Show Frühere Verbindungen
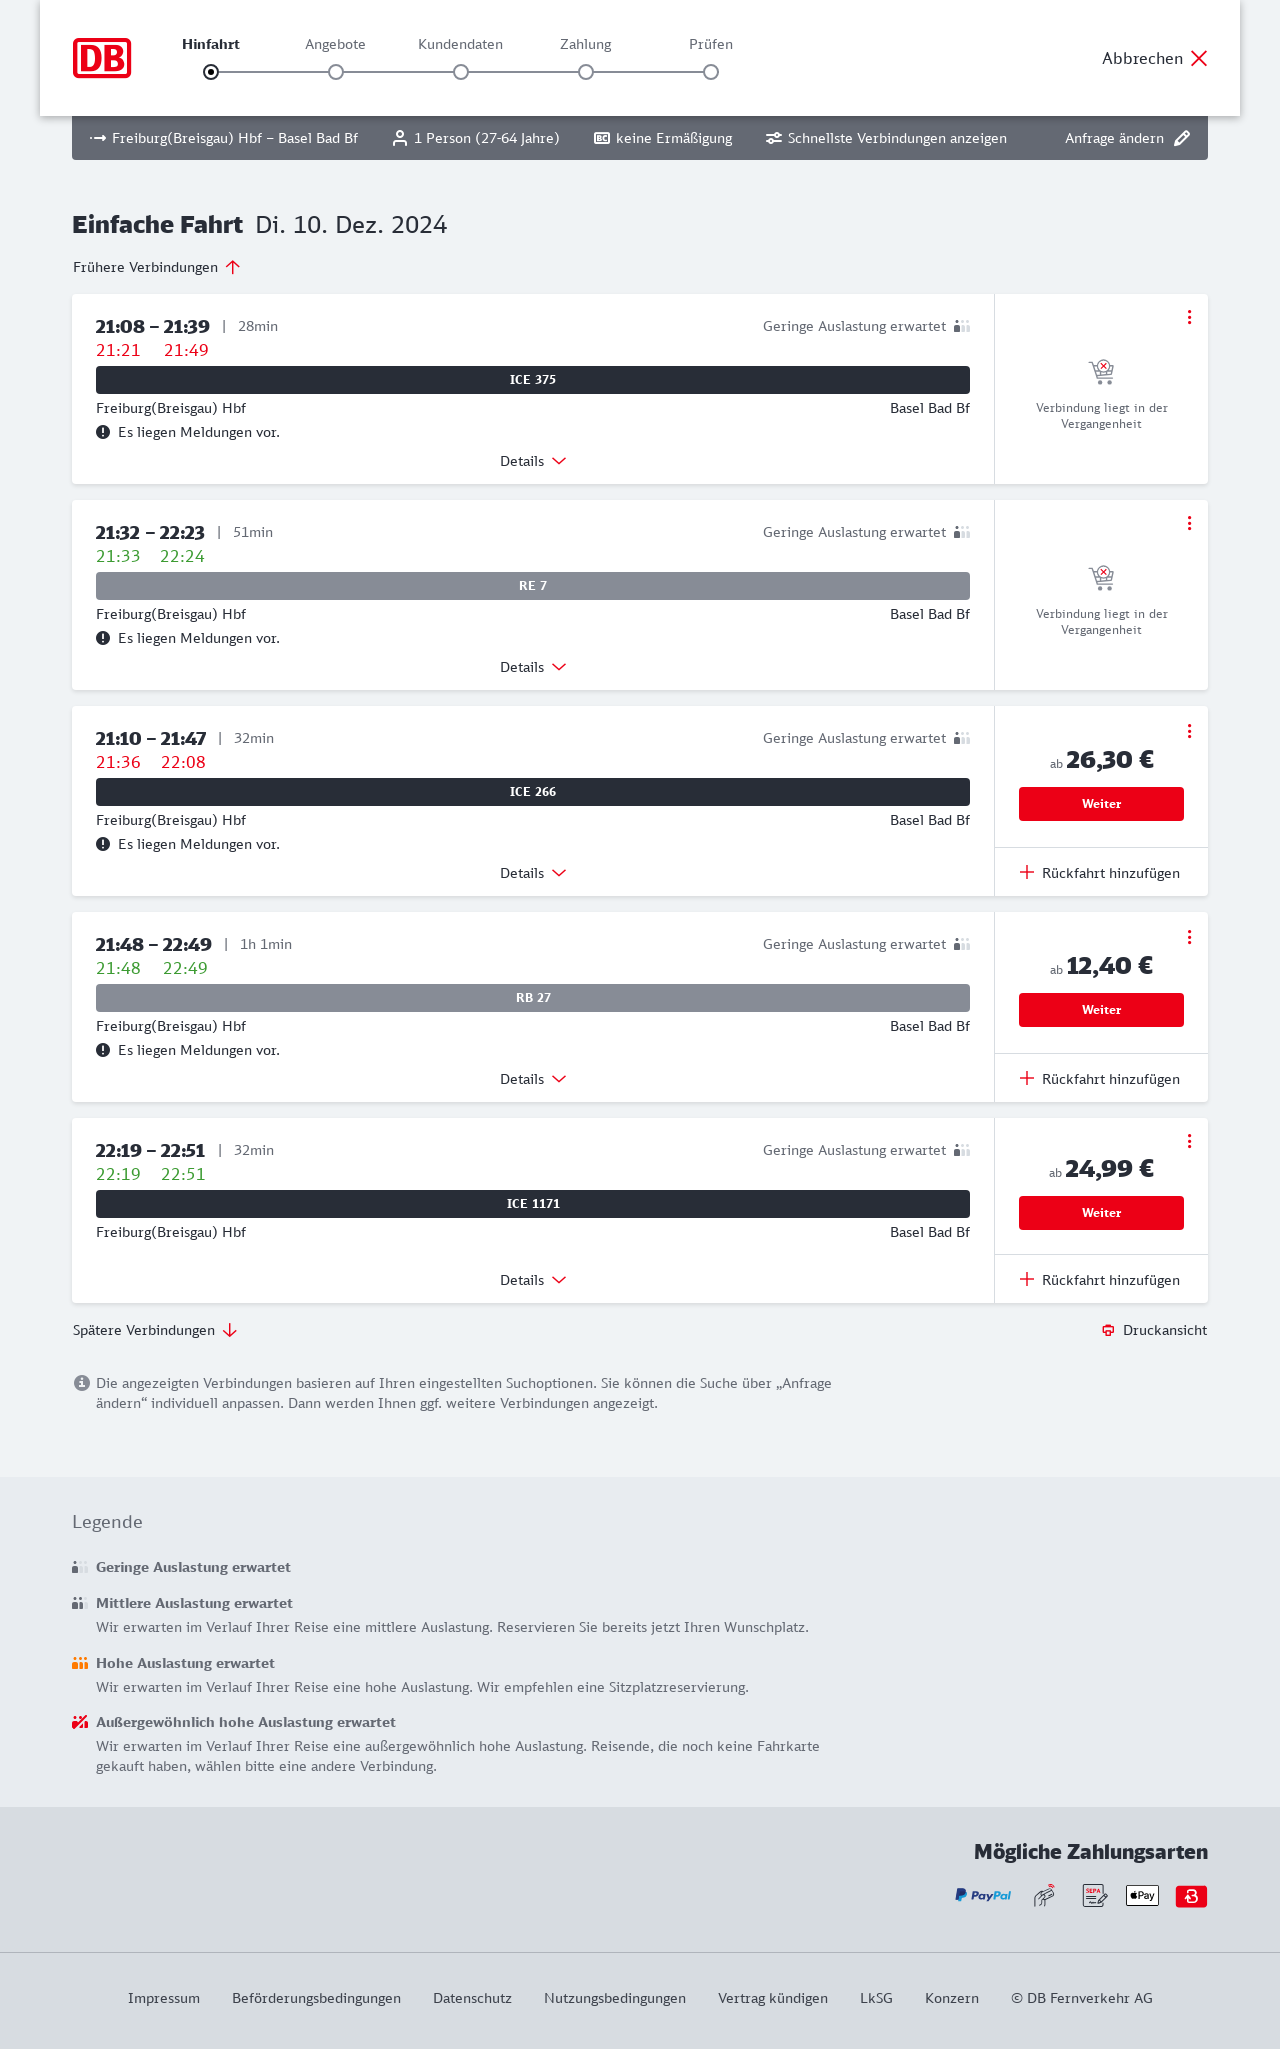Viewport: 1280px width, 2049px height. click(157, 267)
